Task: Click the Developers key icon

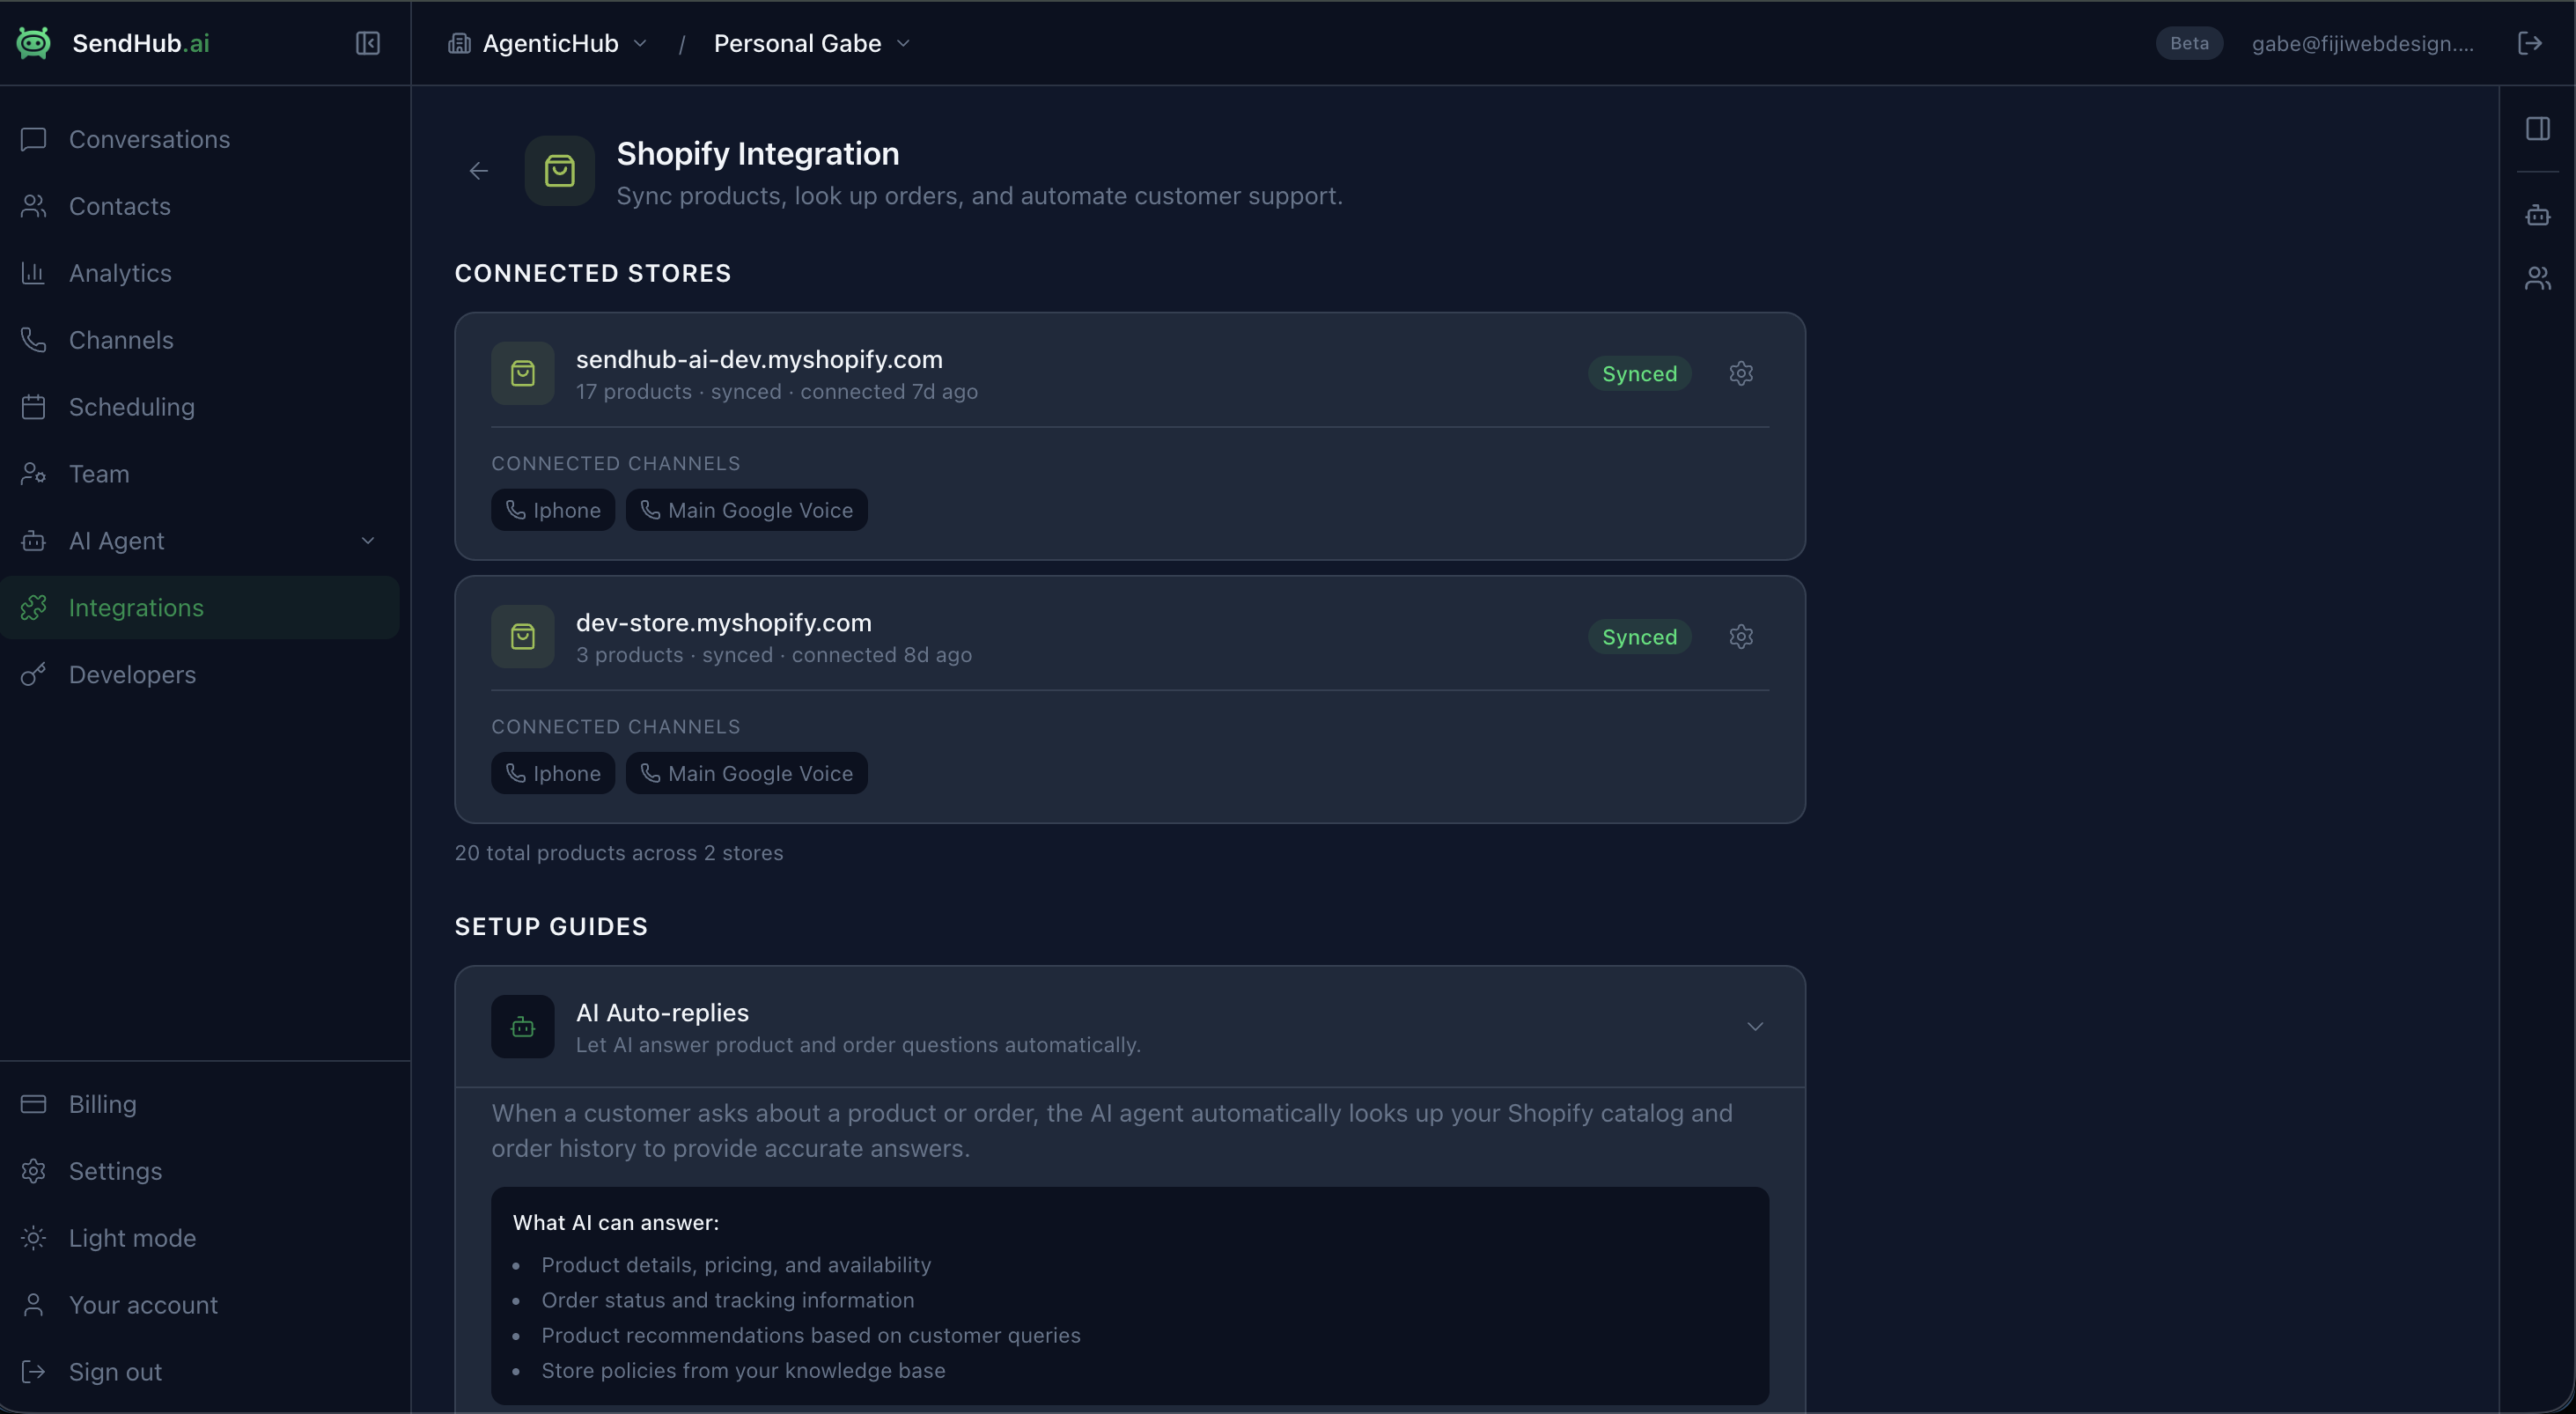Action: point(33,675)
